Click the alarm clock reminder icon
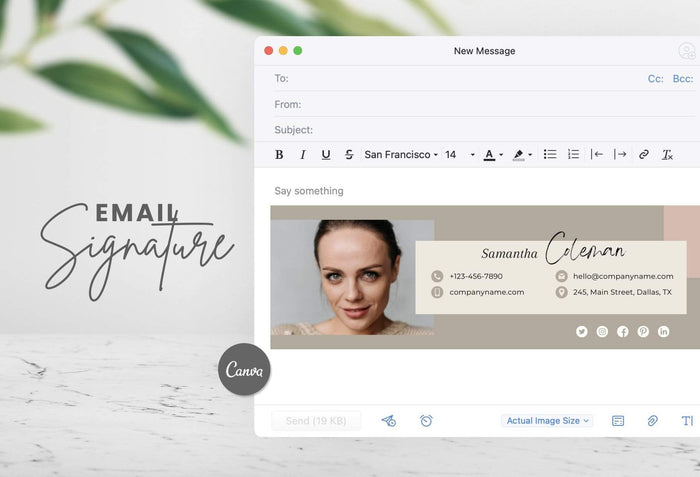 (x=426, y=421)
